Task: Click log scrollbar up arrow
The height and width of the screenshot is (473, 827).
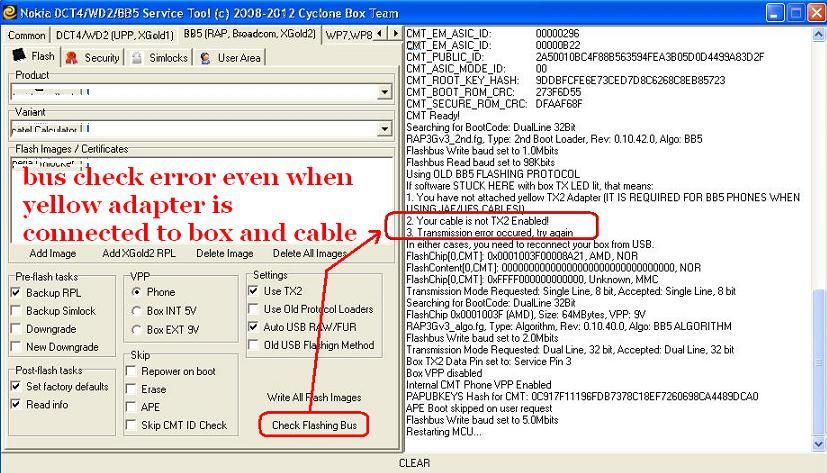Action: coord(818,34)
